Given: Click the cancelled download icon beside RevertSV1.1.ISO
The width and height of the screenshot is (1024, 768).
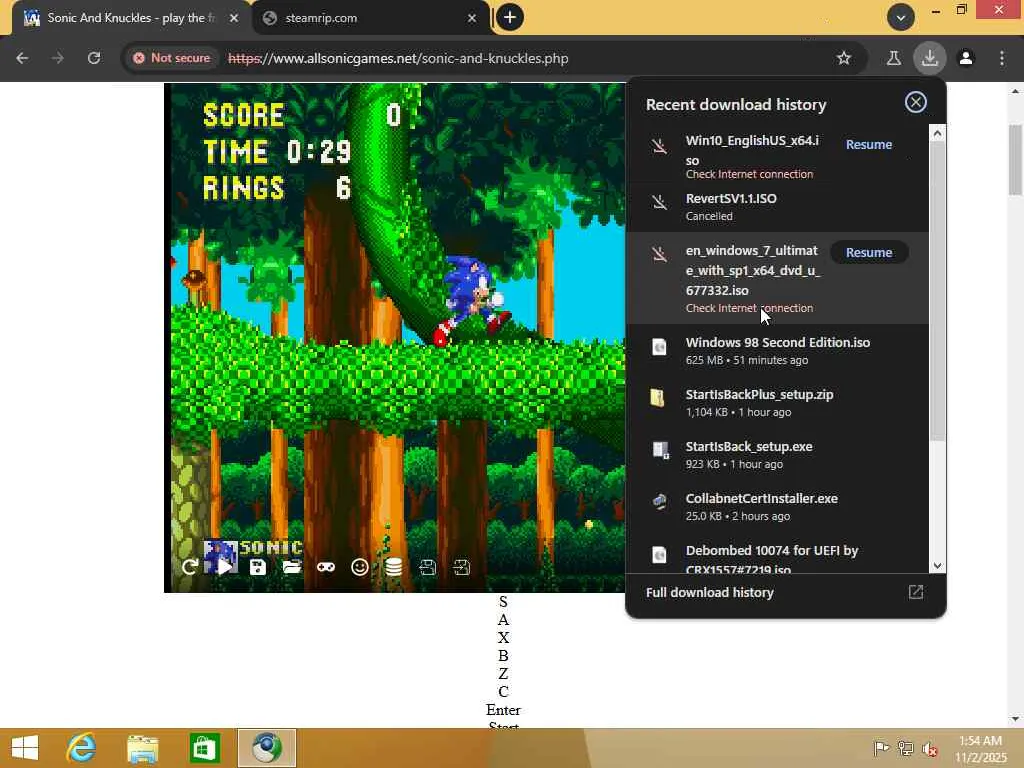Looking at the screenshot, I should coord(660,202).
